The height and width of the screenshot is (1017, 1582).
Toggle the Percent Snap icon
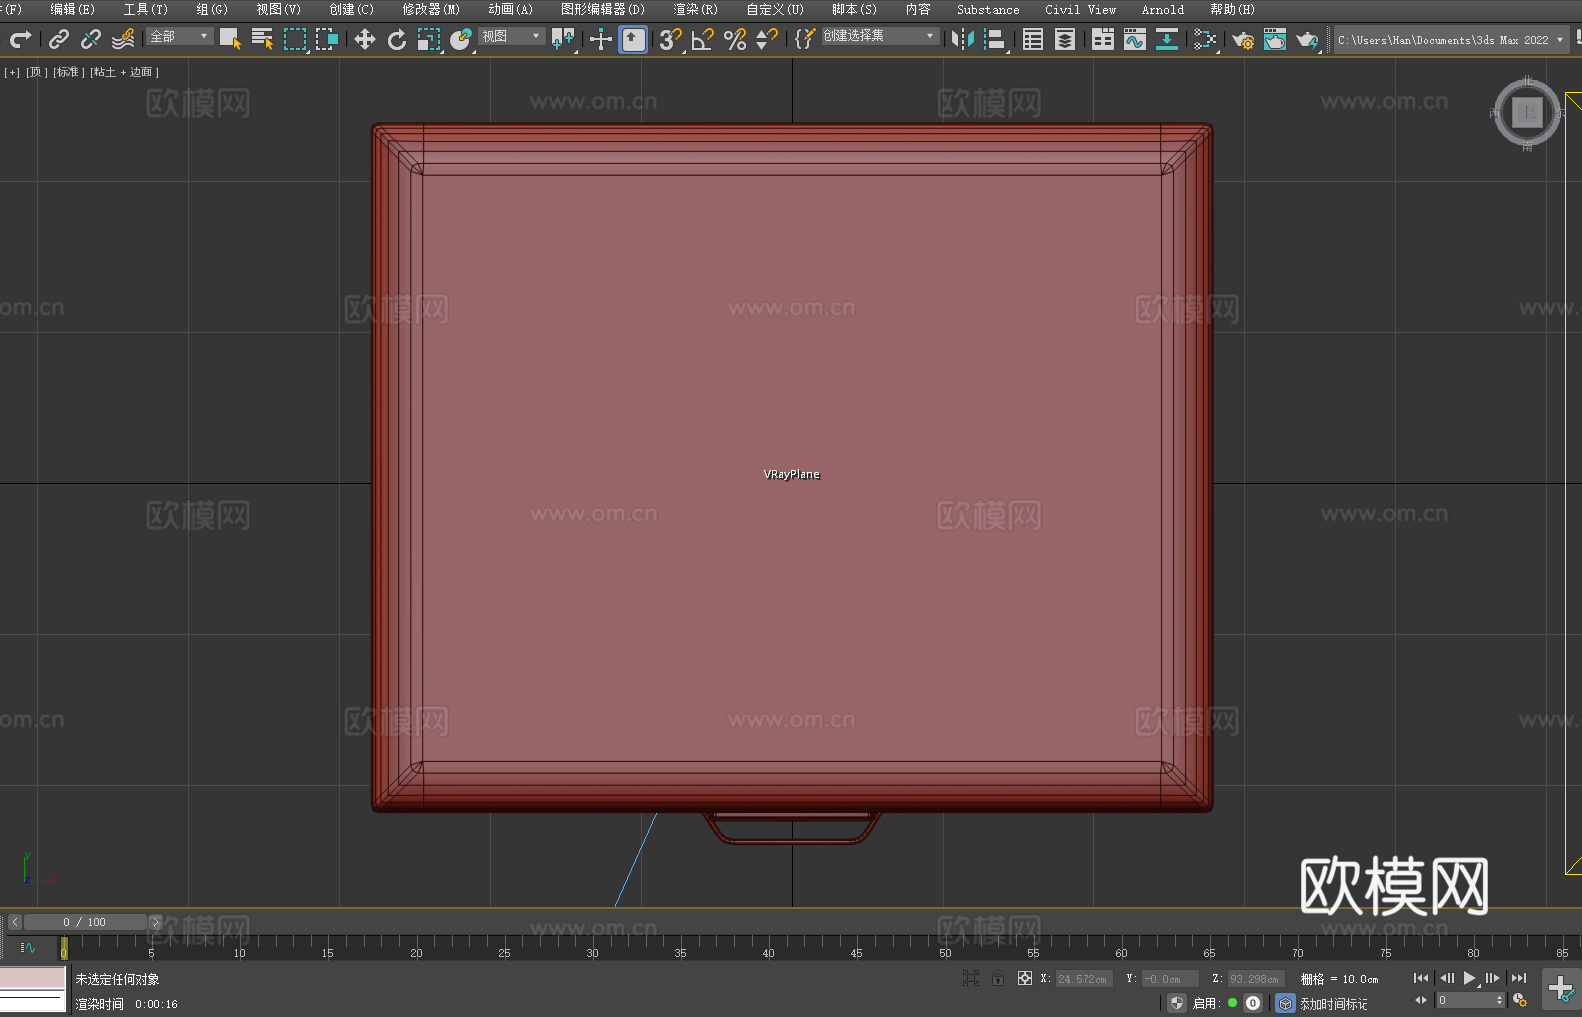coord(735,39)
